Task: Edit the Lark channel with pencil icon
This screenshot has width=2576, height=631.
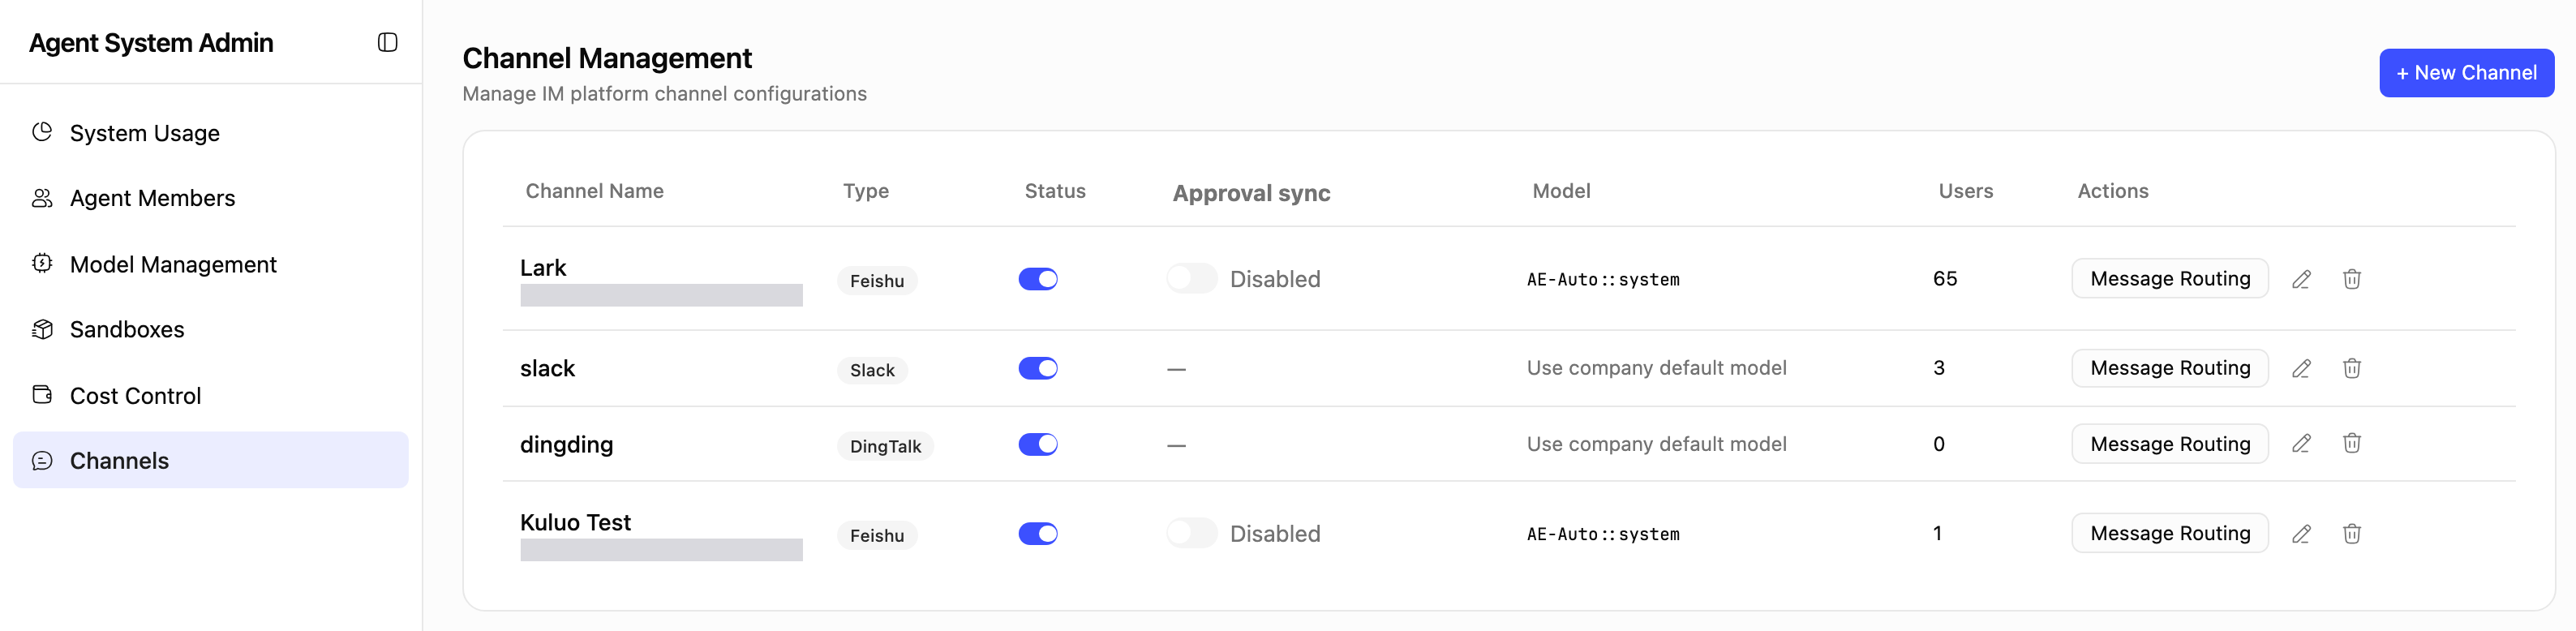Action: point(2301,279)
